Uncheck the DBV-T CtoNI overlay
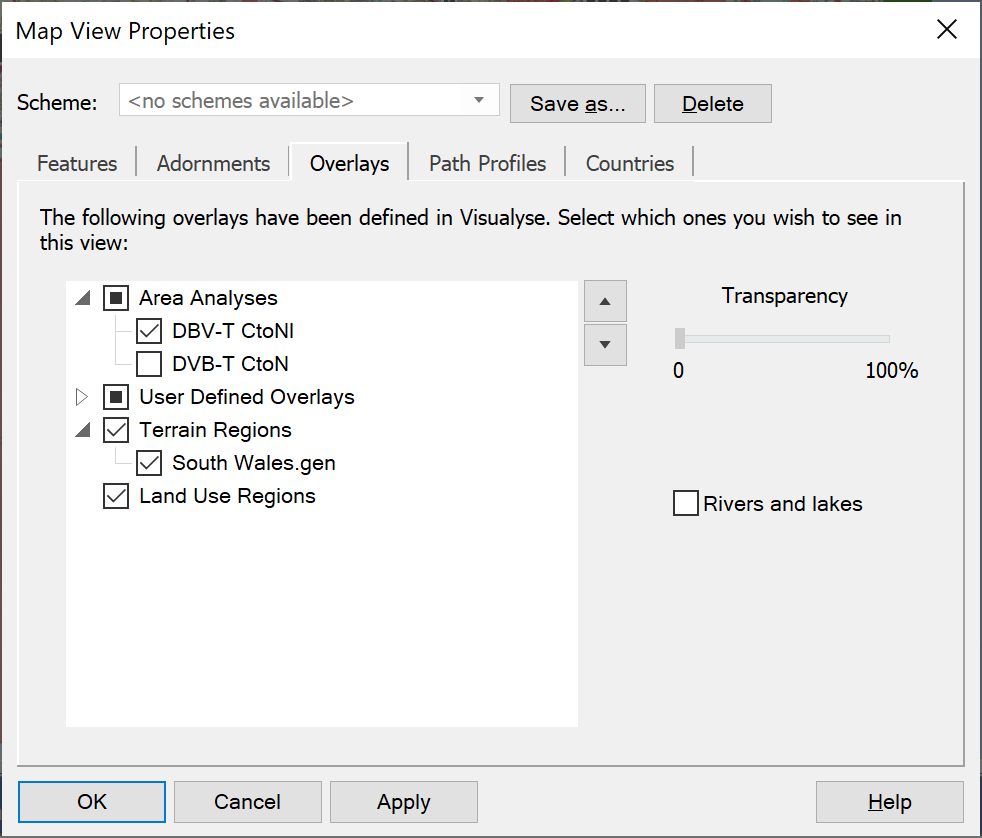The width and height of the screenshot is (982, 838). coord(149,331)
